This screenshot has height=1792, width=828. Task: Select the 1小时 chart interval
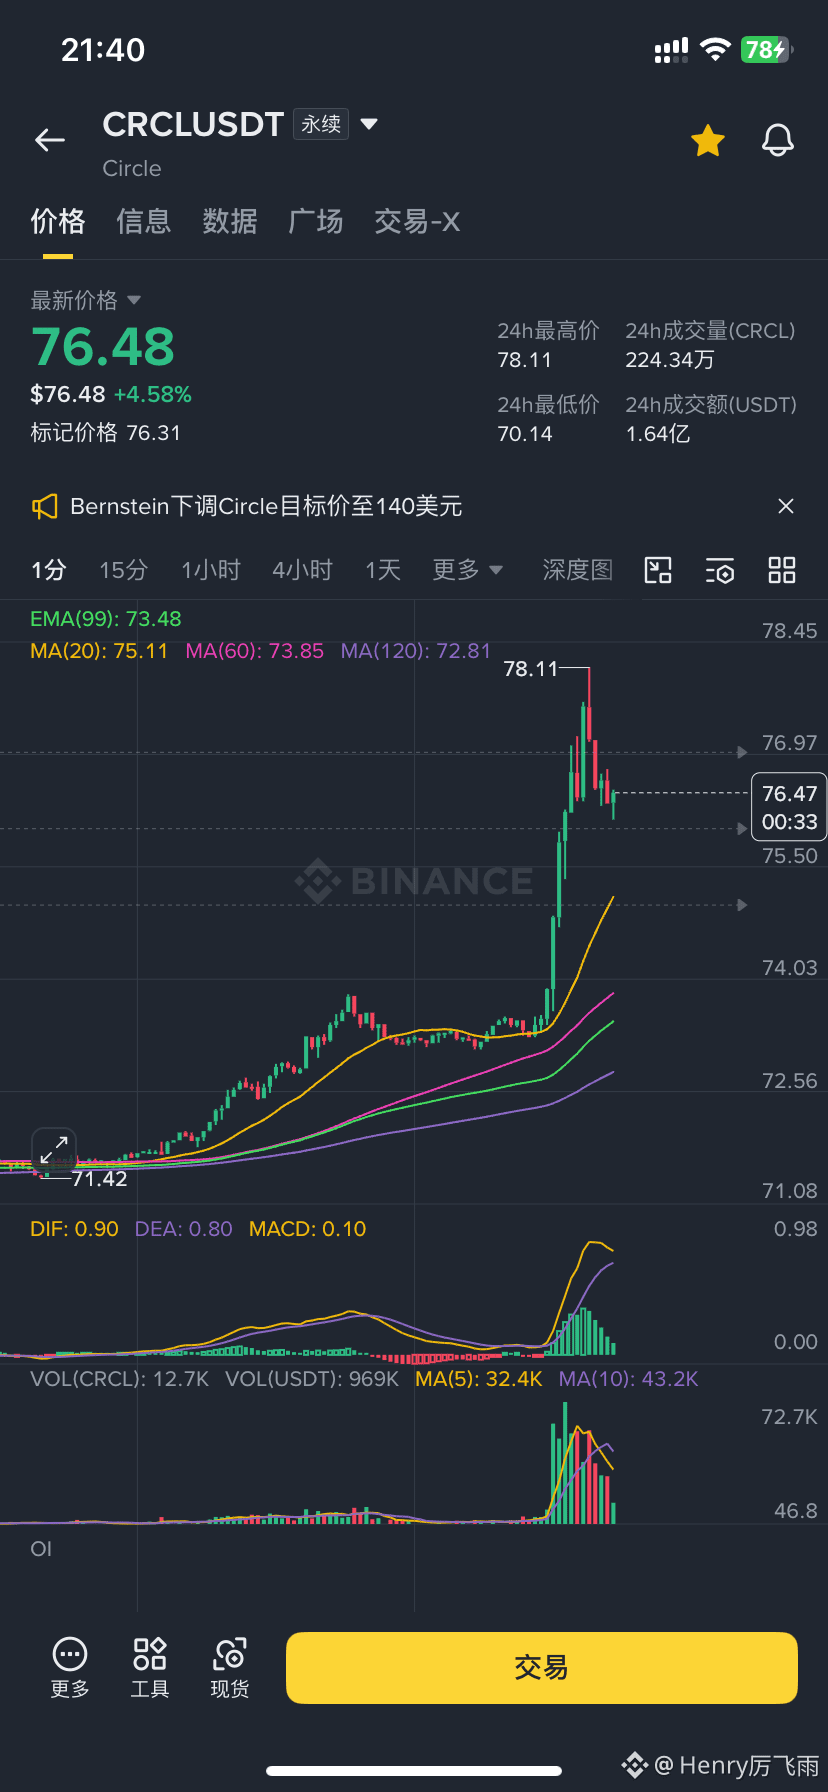click(211, 570)
